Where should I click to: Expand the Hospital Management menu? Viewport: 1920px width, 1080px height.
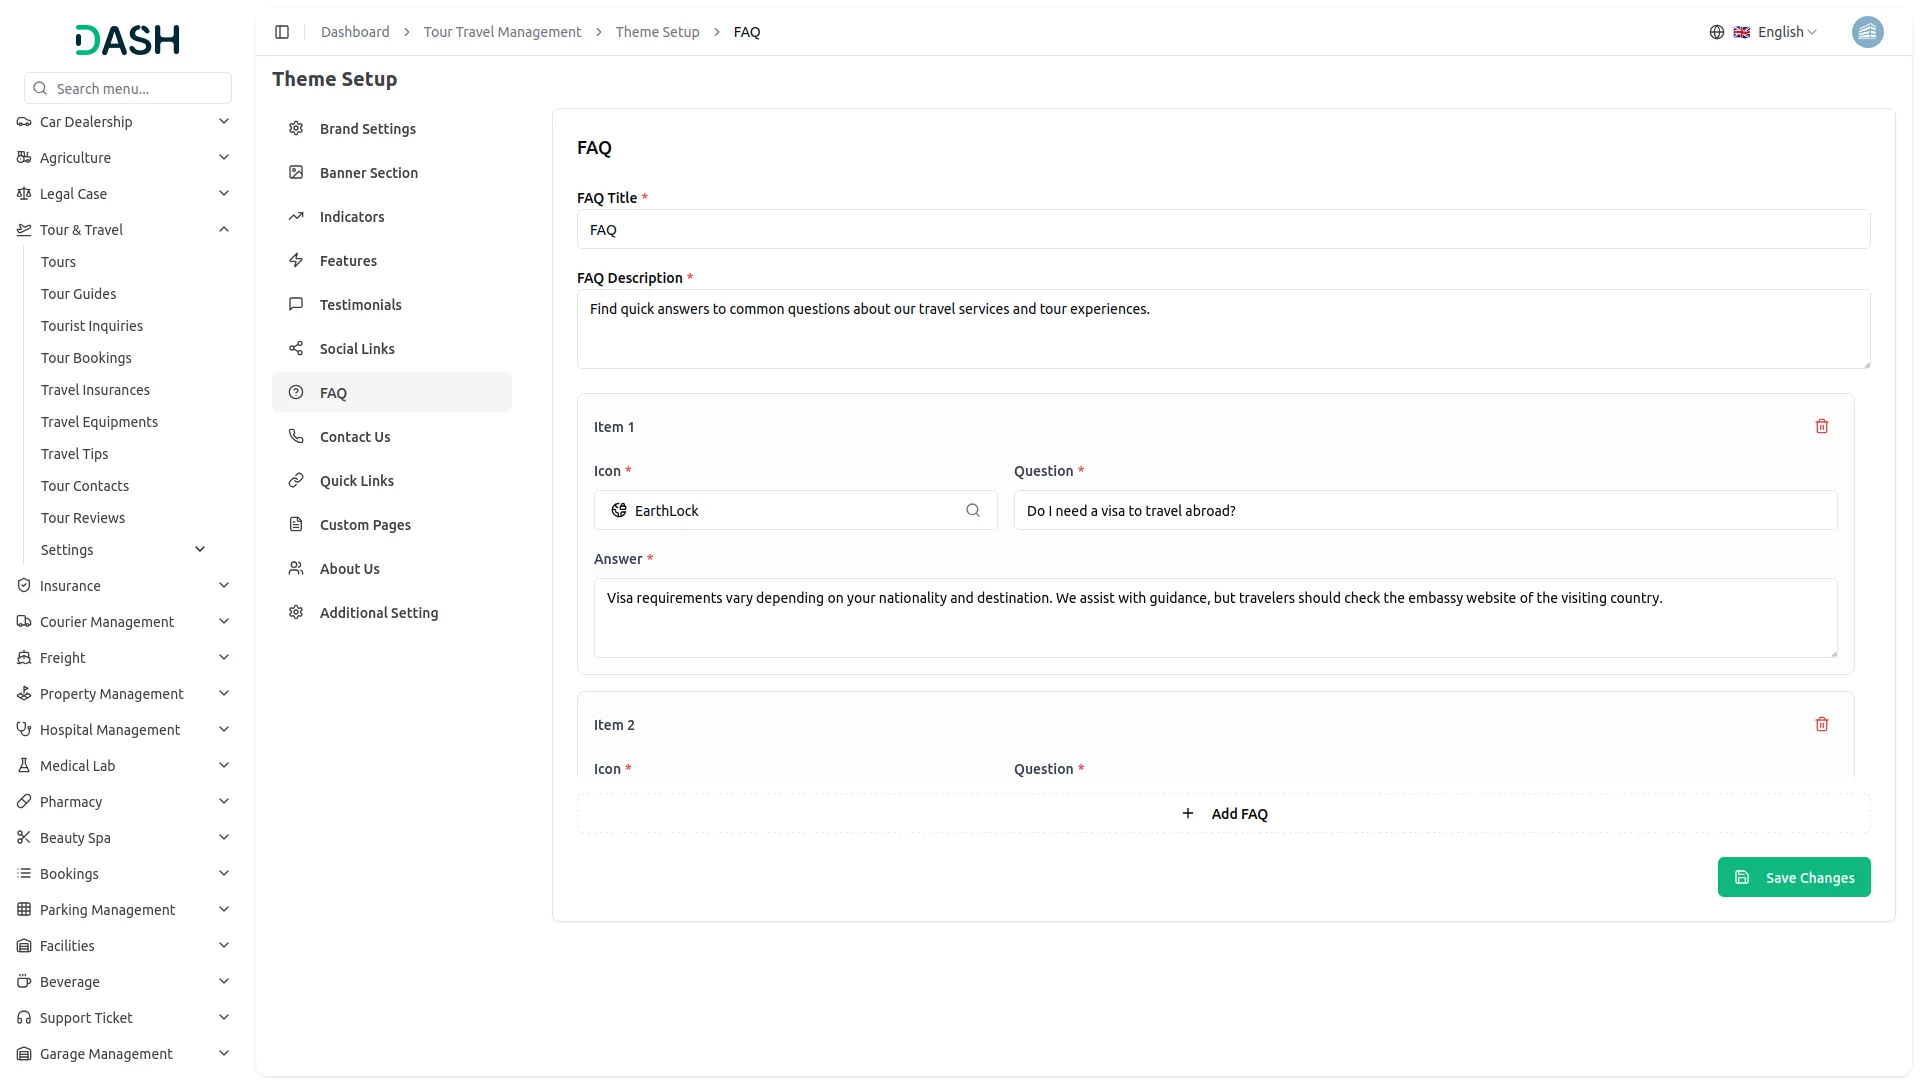(x=224, y=730)
